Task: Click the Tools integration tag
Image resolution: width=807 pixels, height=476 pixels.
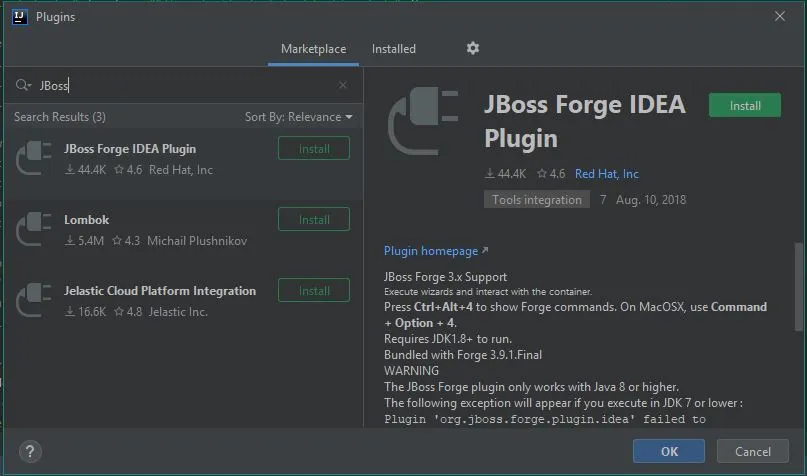Action: tap(537, 200)
